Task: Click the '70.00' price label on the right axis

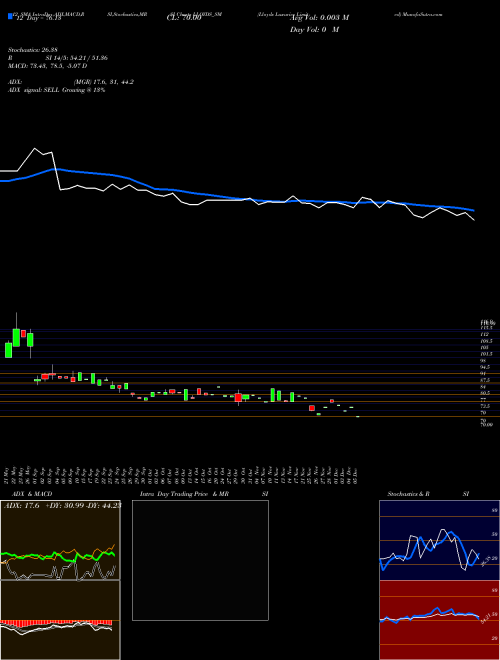Action: coord(486,425)
